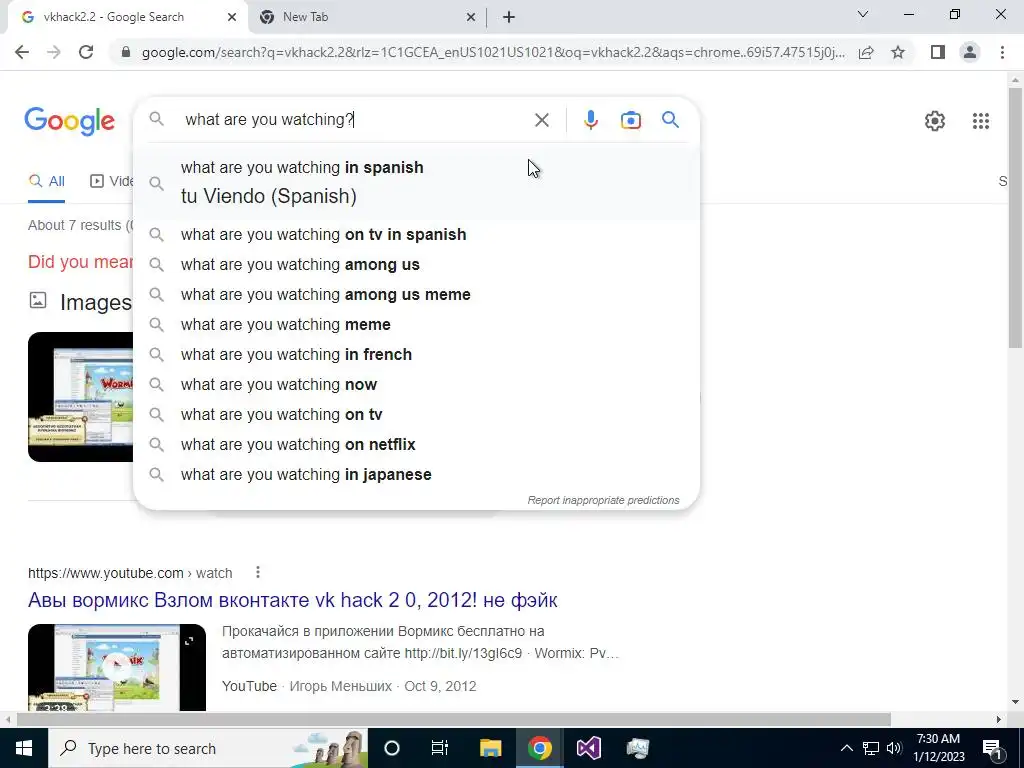Open Chrome three-dot menu
The width and height of the screenshot is (1024, 768).
[1002, 52]
